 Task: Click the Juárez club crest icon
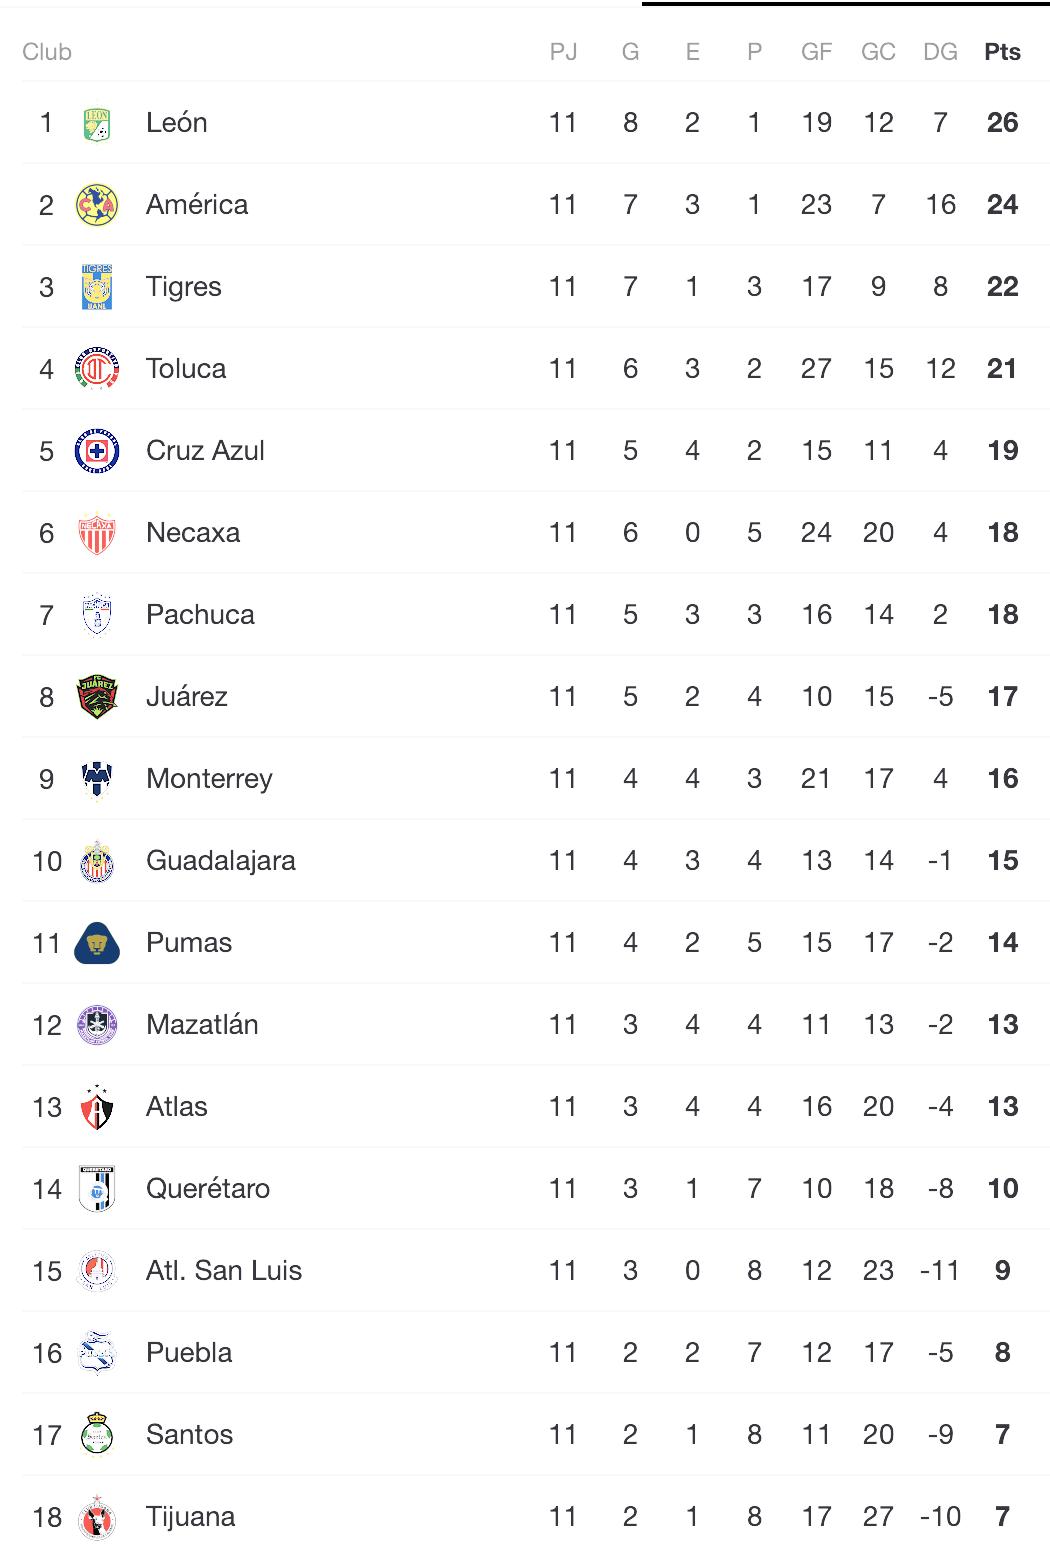[97, 697]
